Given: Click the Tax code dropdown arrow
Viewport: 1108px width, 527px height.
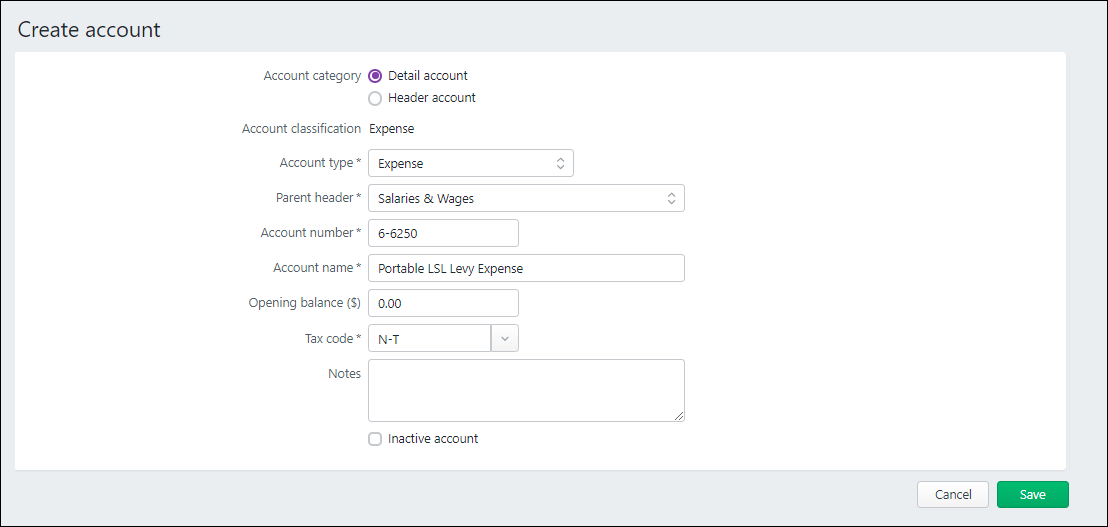Looking at the screenshot, I should (x=505, y=339).
